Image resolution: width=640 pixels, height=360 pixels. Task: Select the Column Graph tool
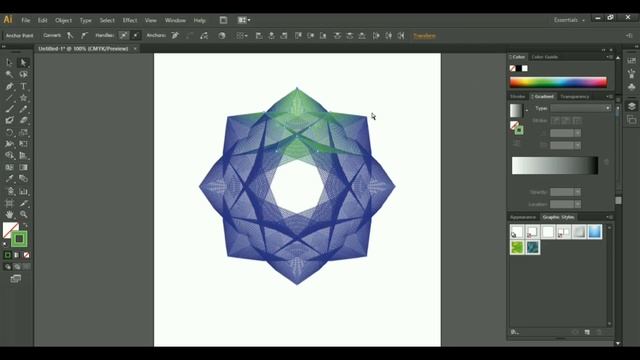coord(23,191)
